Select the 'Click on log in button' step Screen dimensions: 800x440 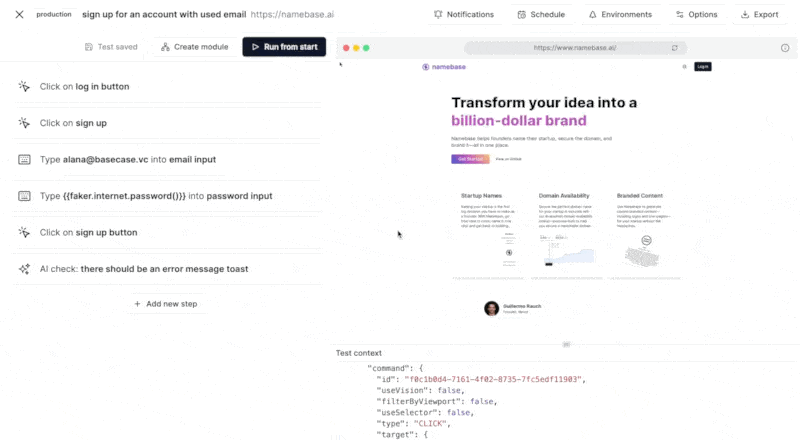pos(167,86)
